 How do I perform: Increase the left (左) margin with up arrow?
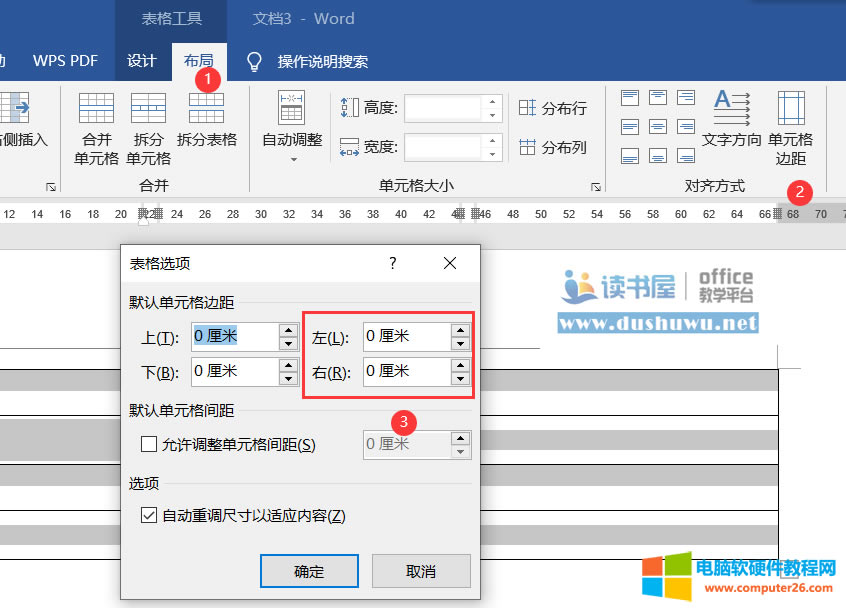pos(460,329)
